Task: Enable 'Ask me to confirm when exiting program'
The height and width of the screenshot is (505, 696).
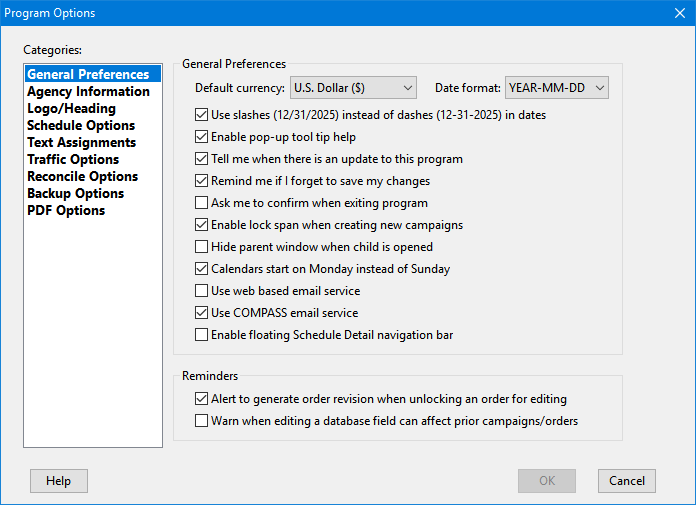Action: point(202,203)
